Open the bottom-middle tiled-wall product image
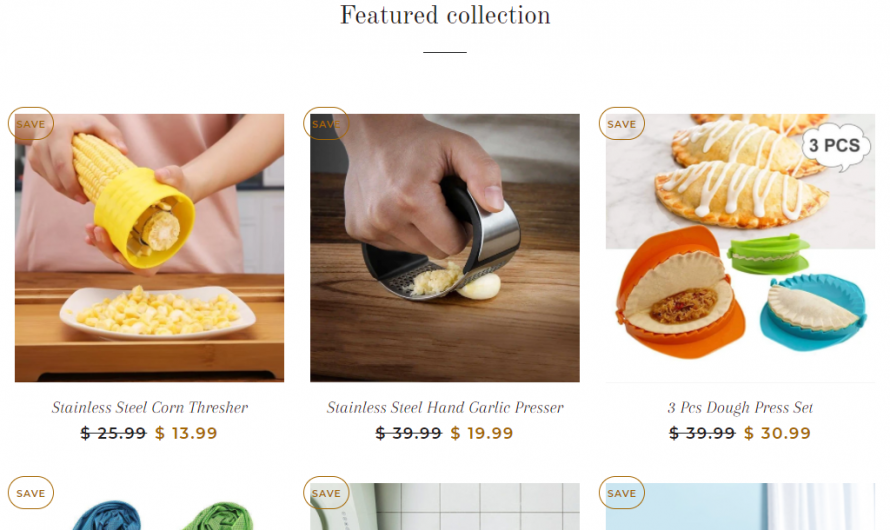 coord(444,512)
